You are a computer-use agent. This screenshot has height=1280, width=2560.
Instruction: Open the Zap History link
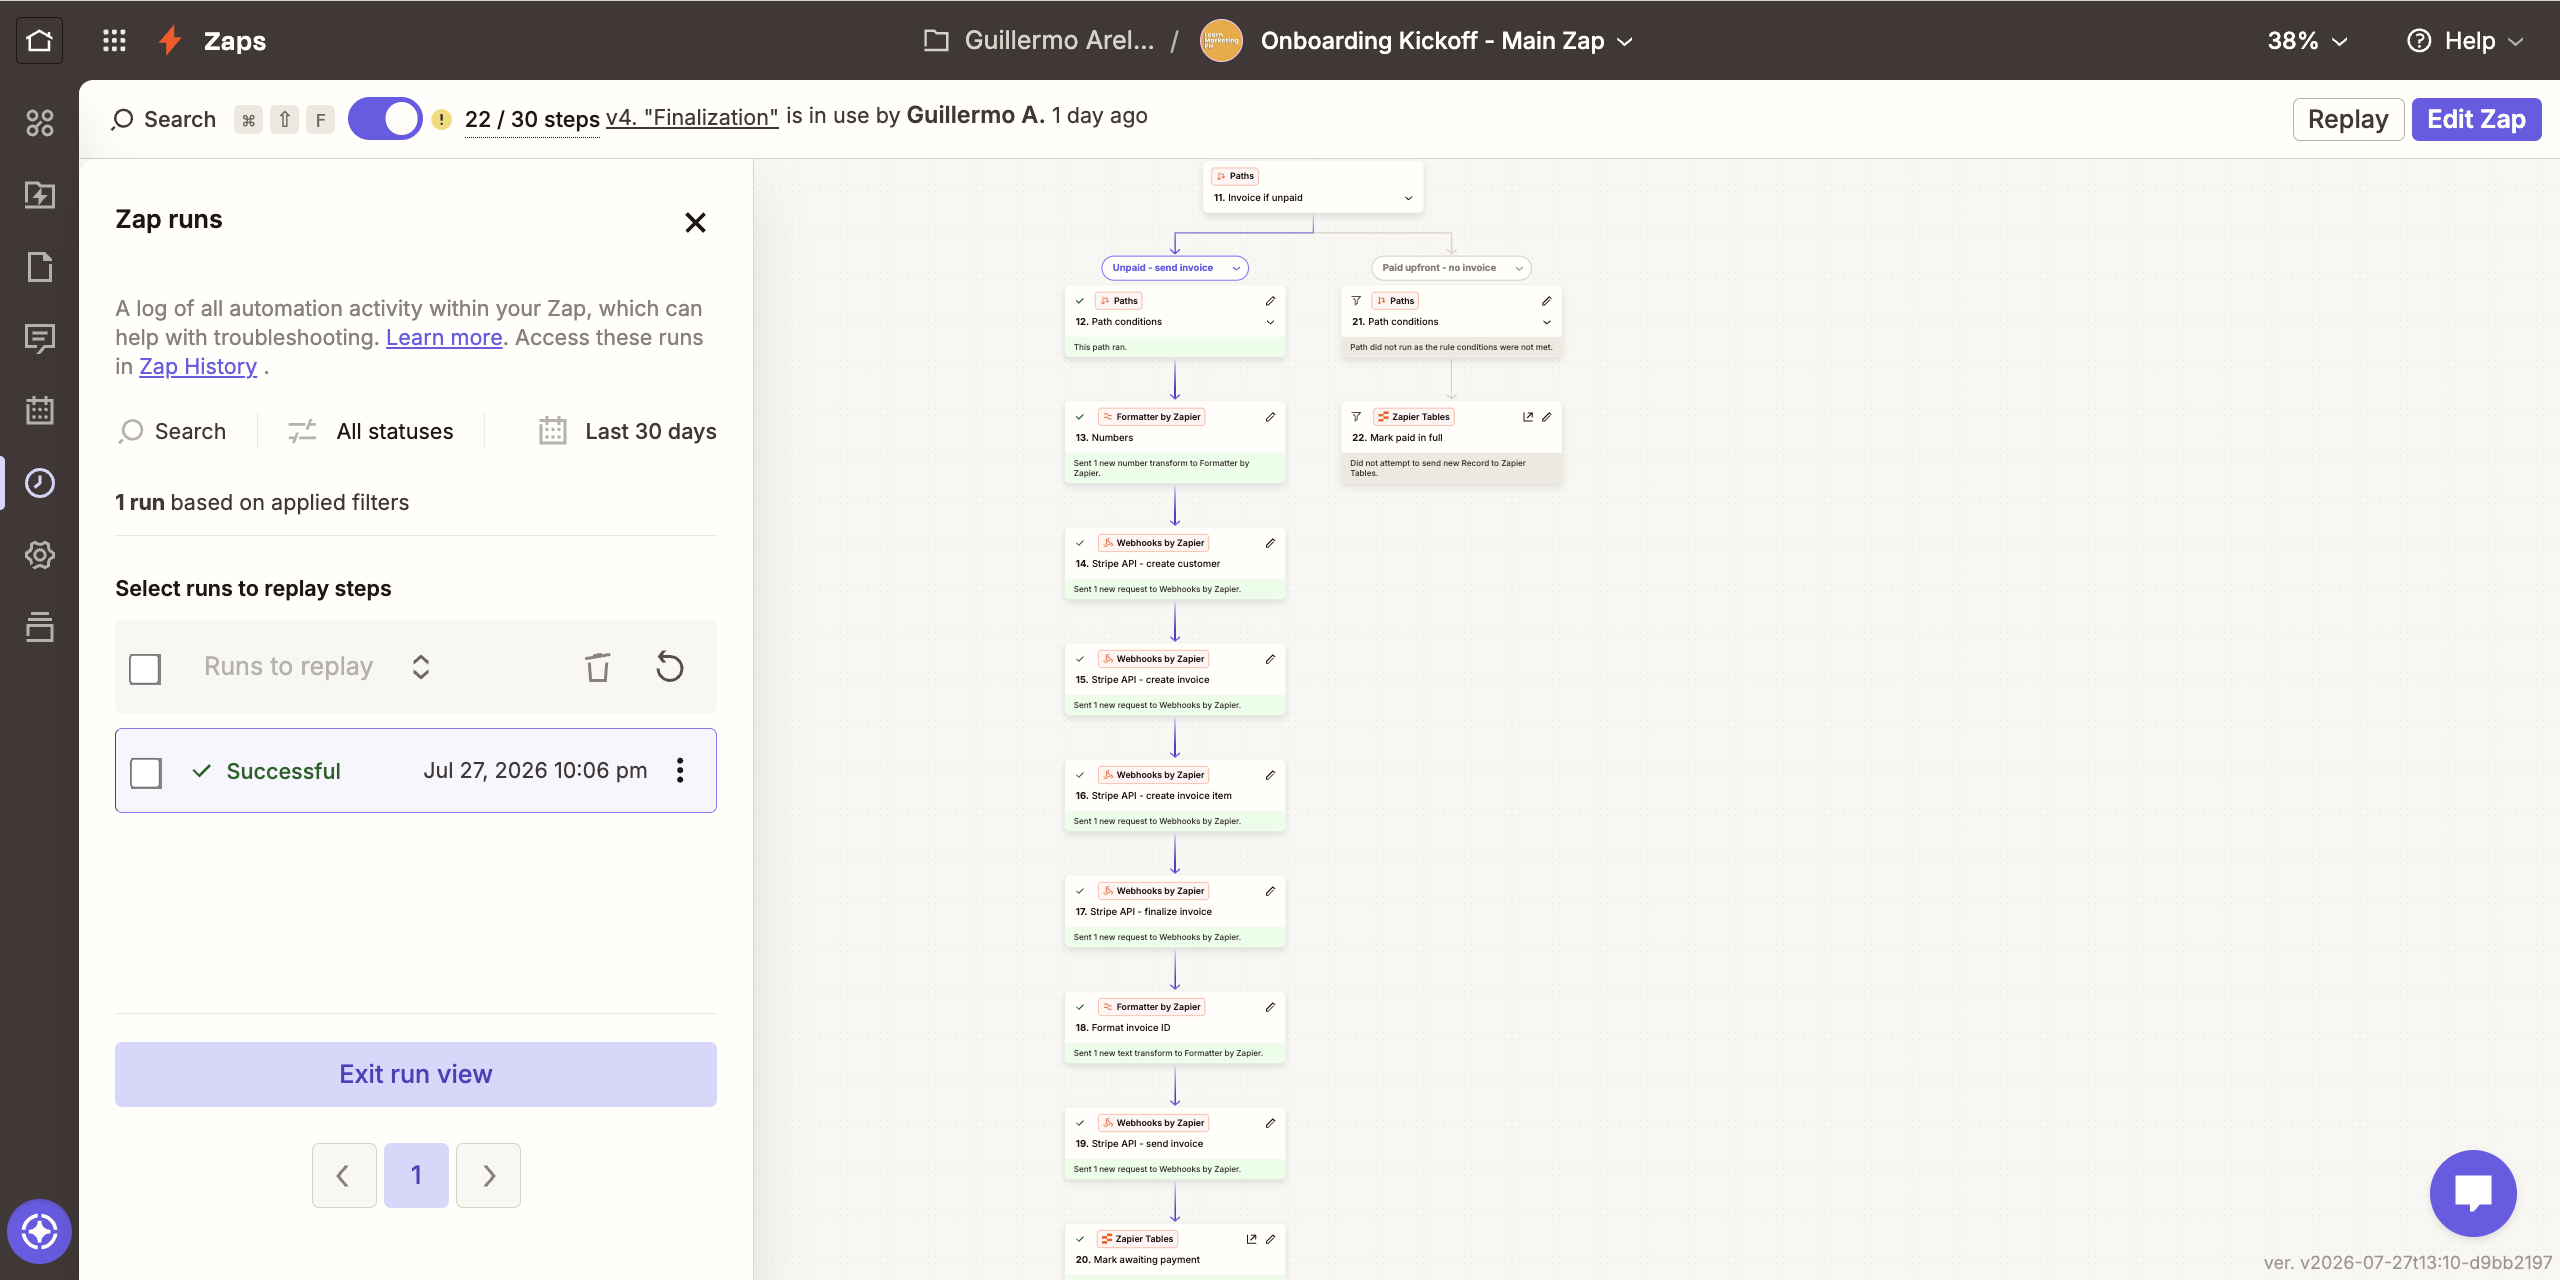(198, 367)
